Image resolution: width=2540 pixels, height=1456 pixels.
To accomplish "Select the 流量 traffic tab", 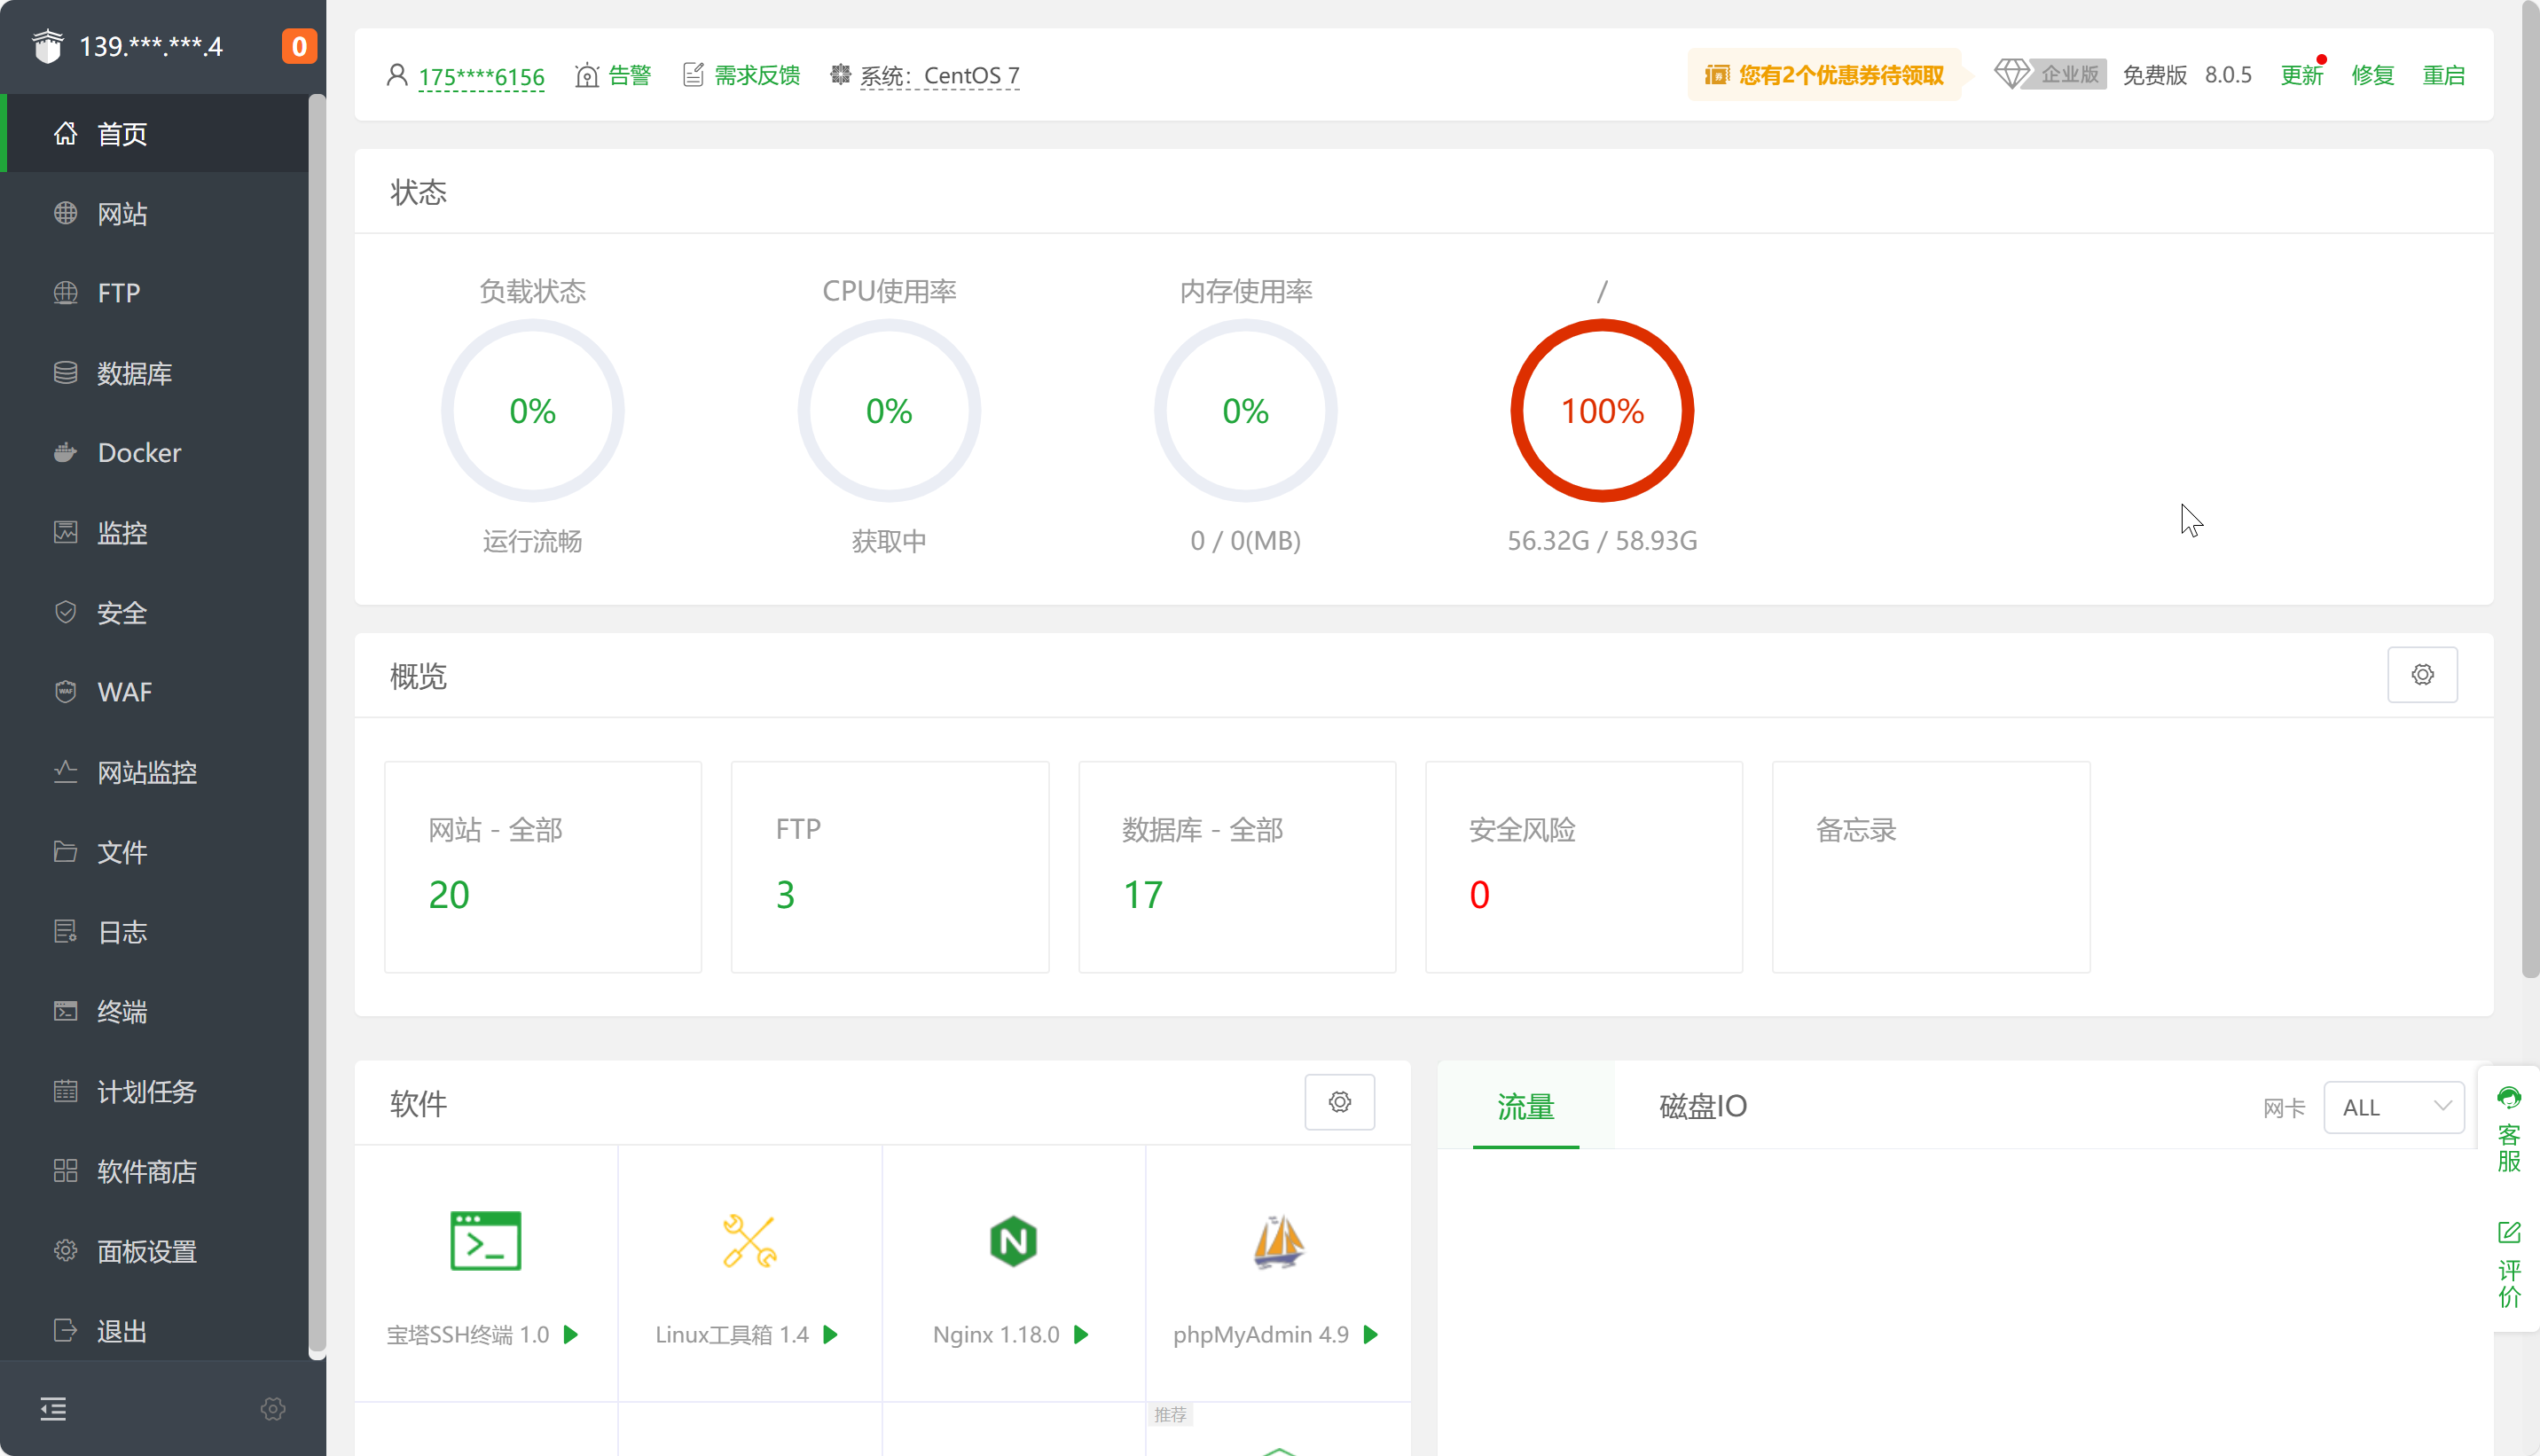I will click(x=1525, y=1106).
